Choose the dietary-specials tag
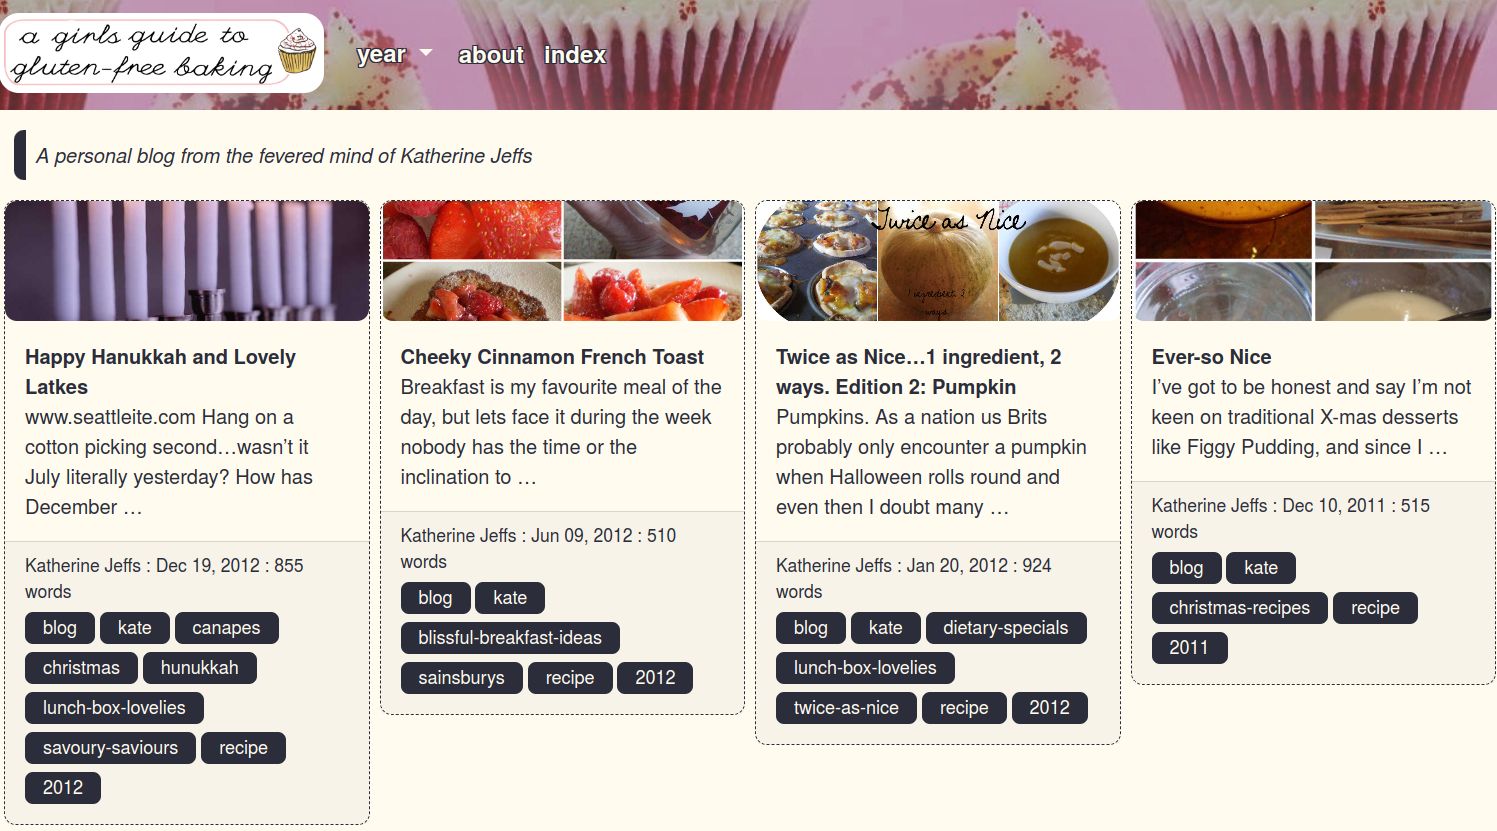This screenshot has width=1497, height=831. pyautogui.click(x=1005, y=628)
